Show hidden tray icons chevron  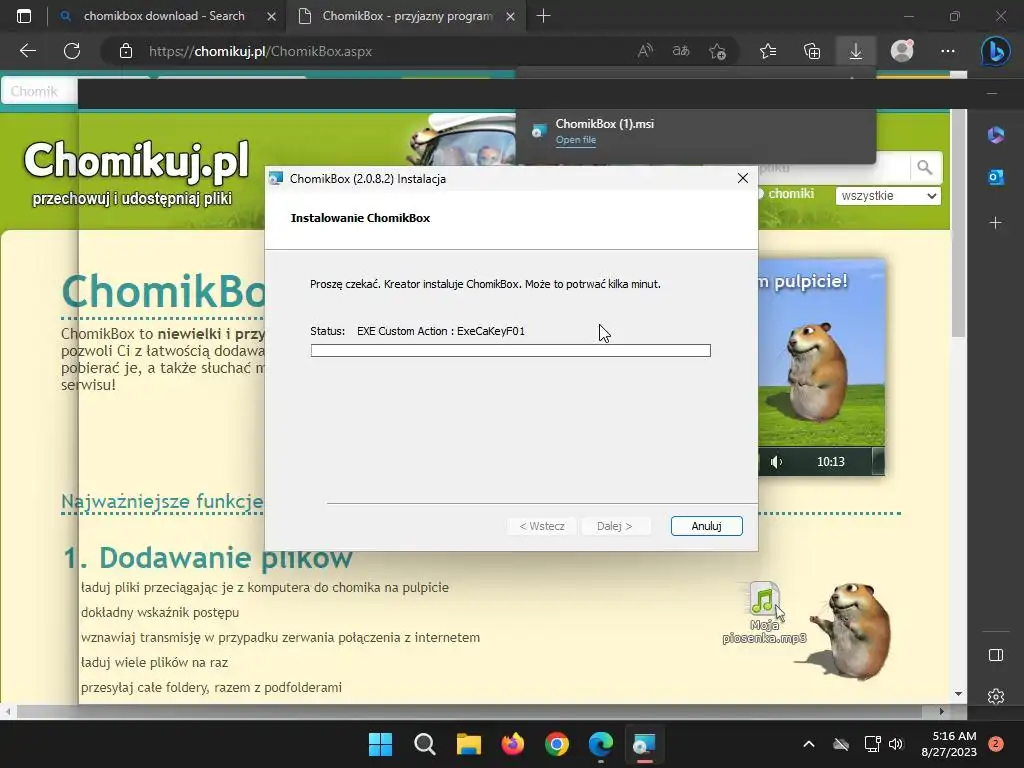(x=808, y=744)
